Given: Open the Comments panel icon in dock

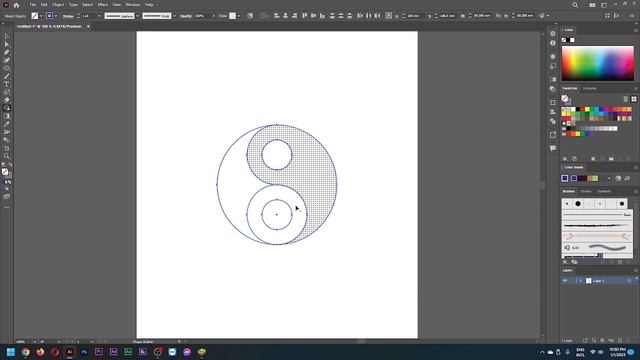Looking at the screenshot, I should [x=553, y=148].
